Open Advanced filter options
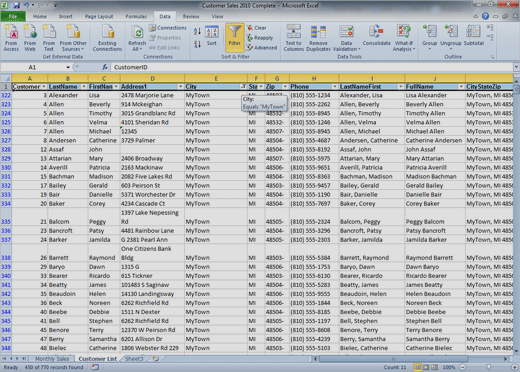 pos(262,48)
